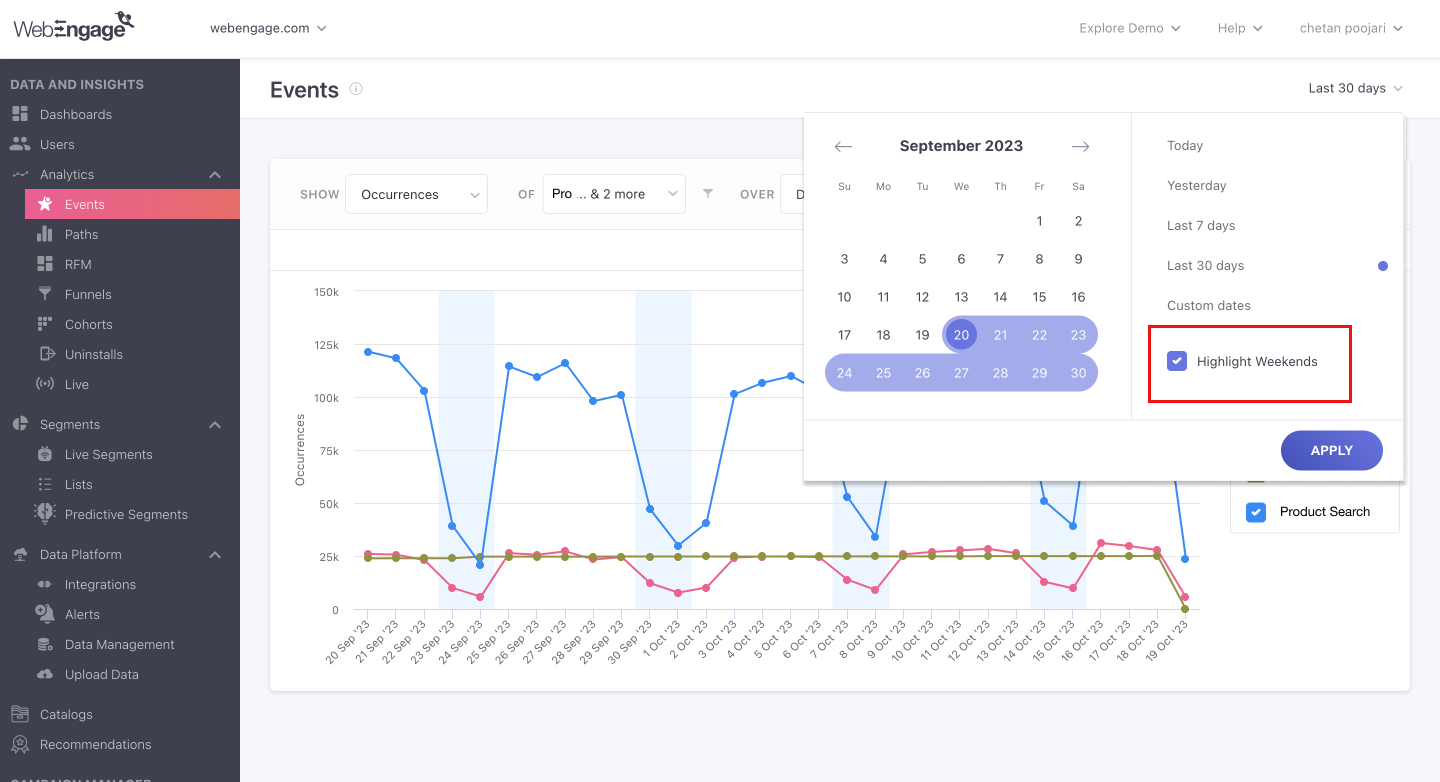
Task: Go to previous month in calendar
Action: pos(843,146)
